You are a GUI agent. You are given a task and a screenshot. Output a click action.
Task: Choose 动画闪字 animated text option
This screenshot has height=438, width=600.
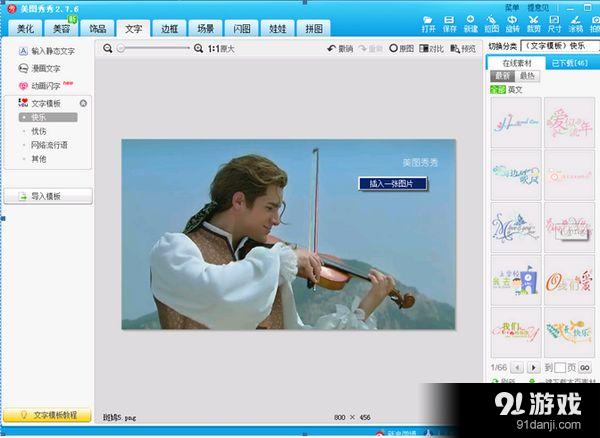pyautogui.click(x=45, y=86)
